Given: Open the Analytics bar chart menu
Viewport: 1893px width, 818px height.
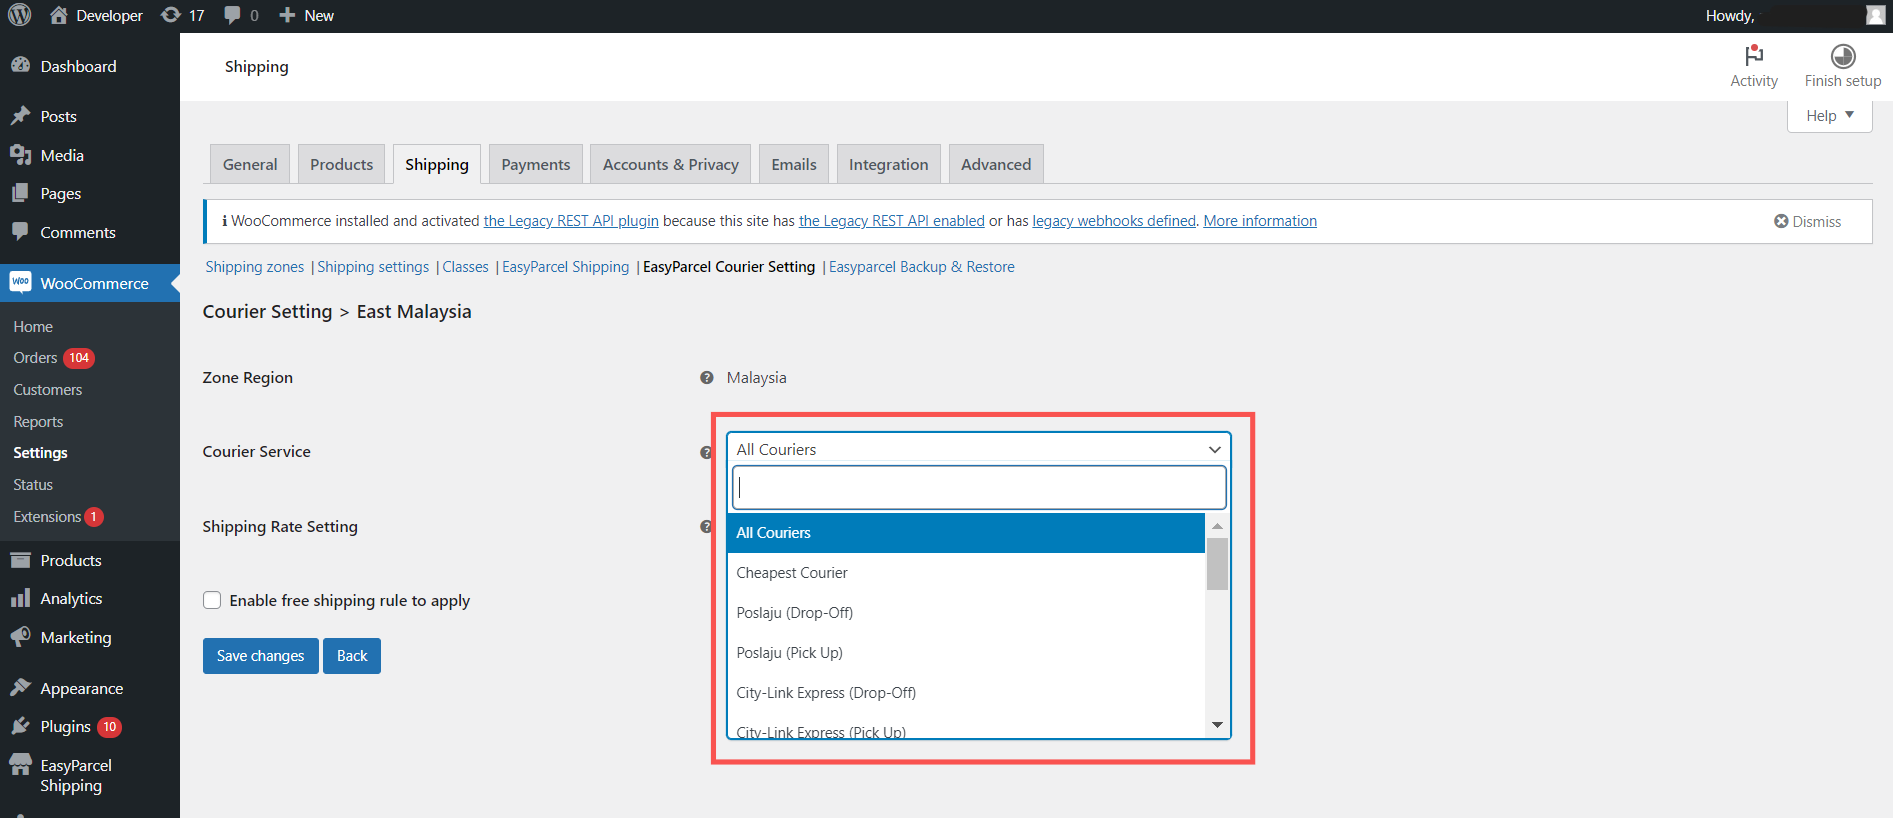Looking at the screenshot, I should coord(20,598).
